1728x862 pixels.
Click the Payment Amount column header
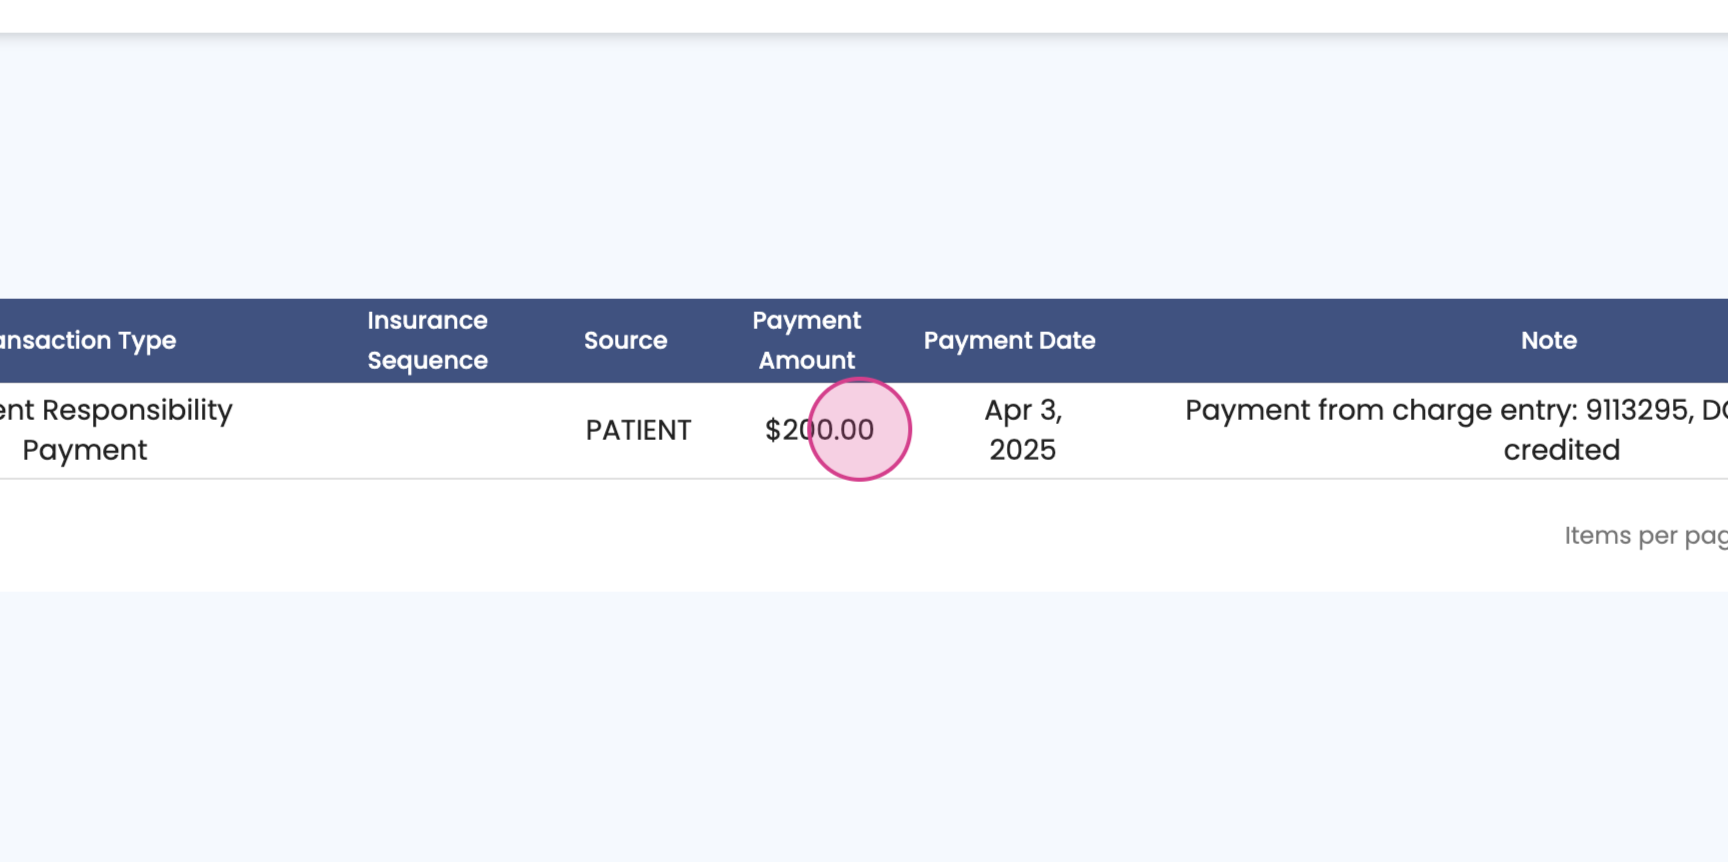806,340
